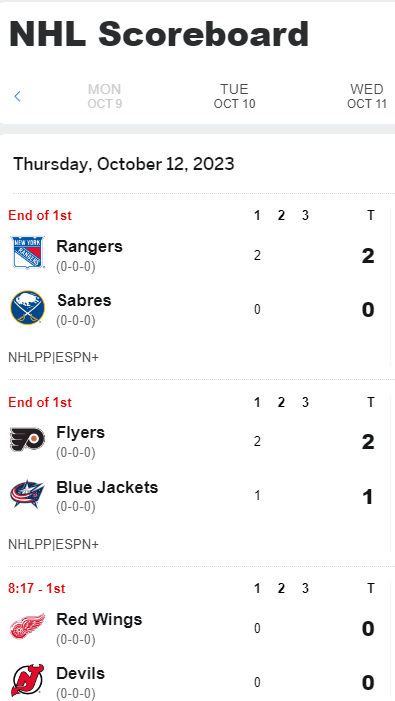395x701 pixels.
Task: Open the Flyers team link
Action: pyautogui.click(x=80, y=433)
